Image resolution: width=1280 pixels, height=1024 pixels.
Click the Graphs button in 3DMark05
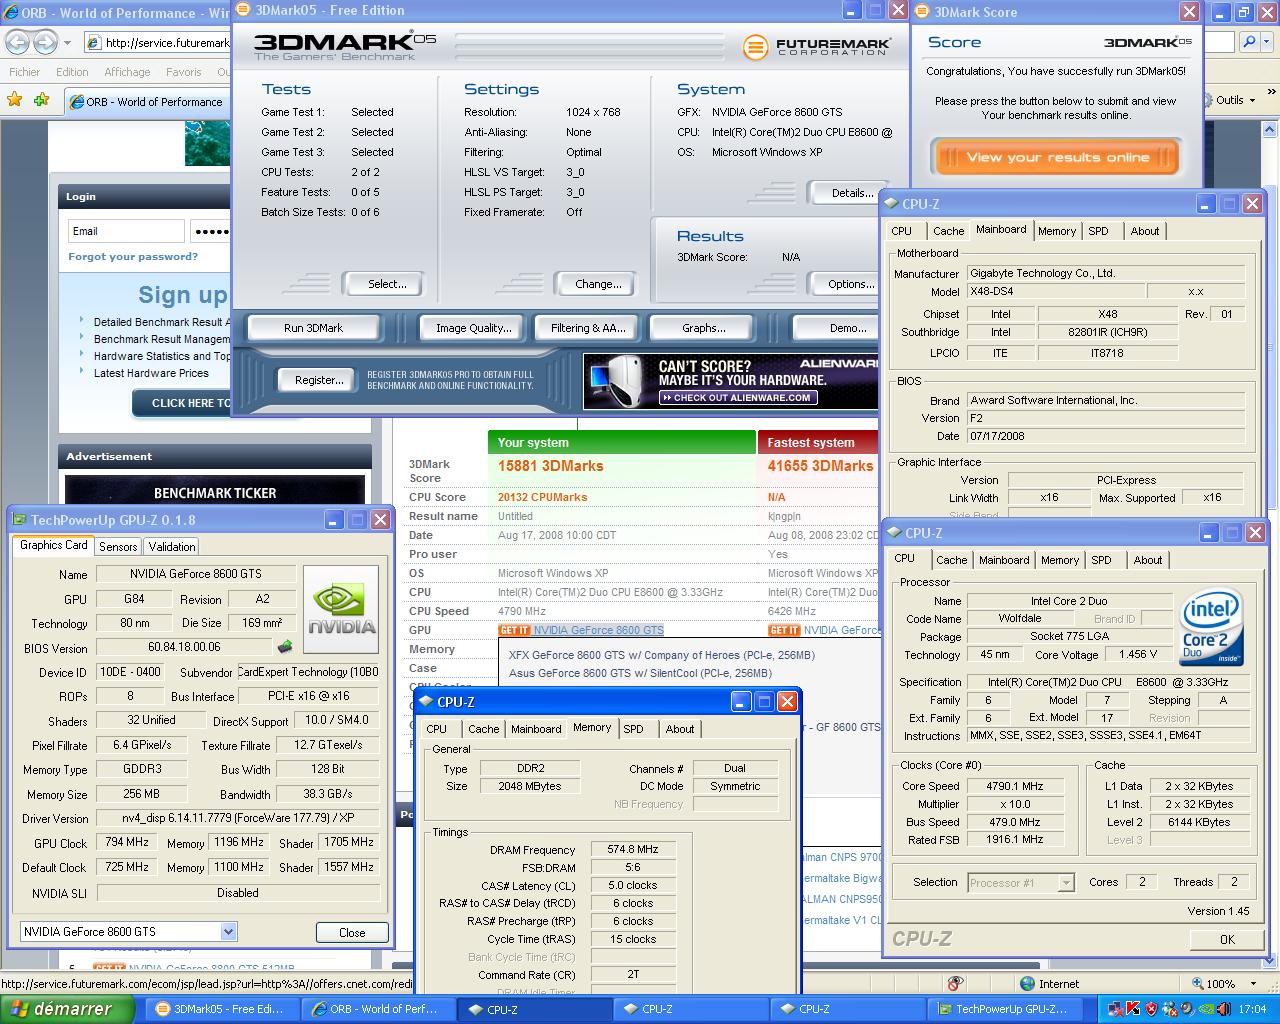point(704,328)
